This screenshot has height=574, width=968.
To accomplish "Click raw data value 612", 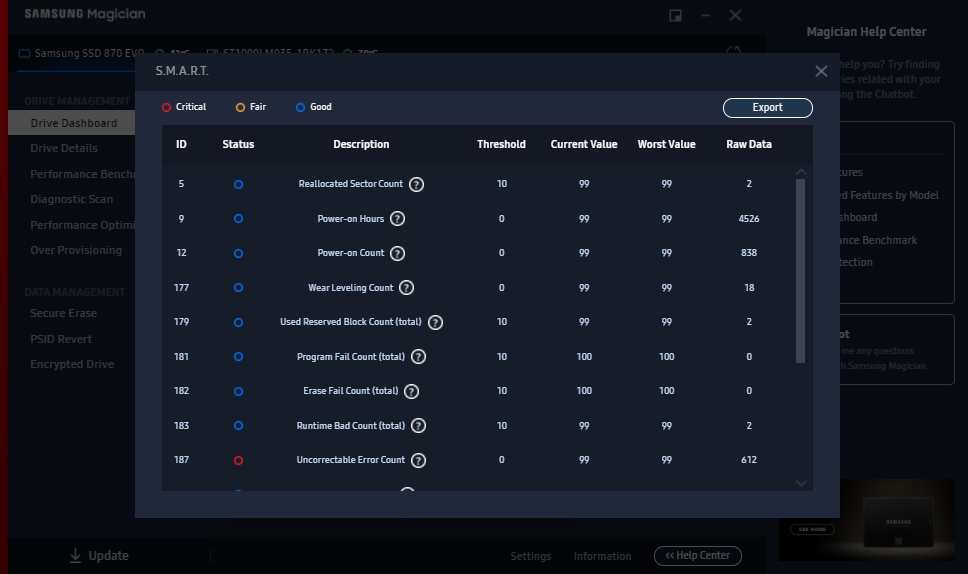I will pos(749,460).
